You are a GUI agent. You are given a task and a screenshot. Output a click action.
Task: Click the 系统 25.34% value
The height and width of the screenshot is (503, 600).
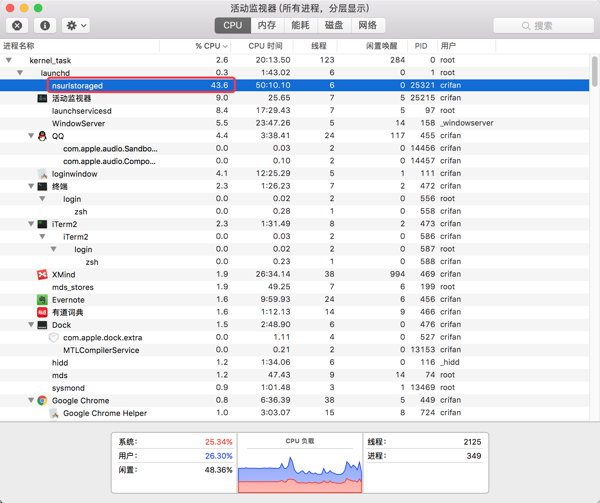[x=218, y=442]
